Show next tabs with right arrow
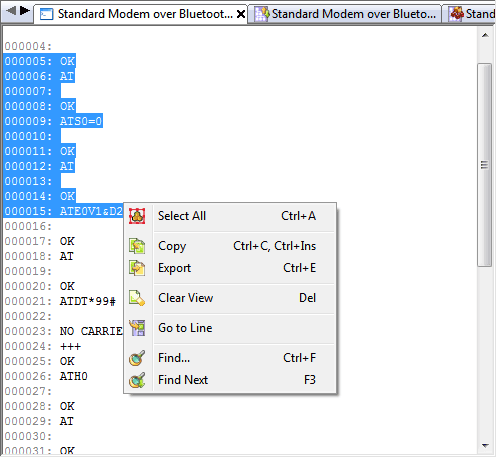The image size is (496, 457). [x=25, y=11]
